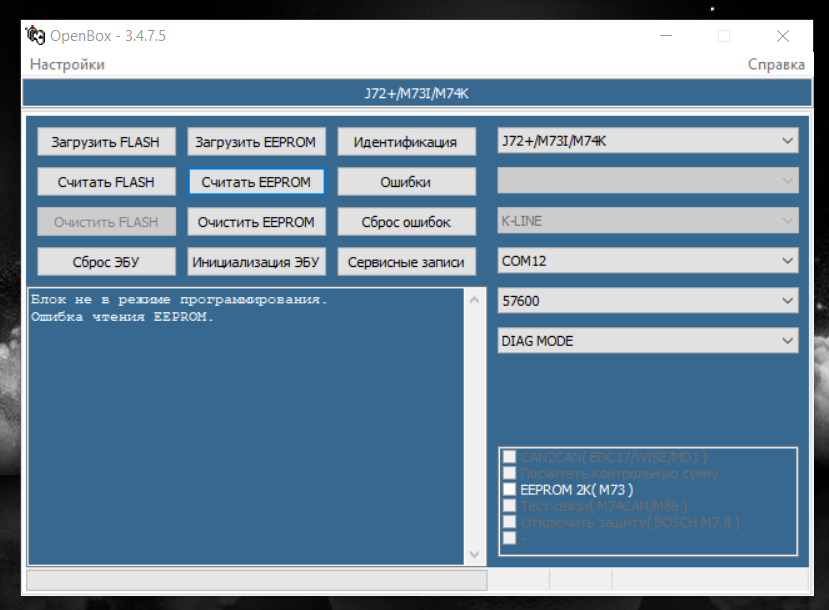Screen dimensions: 829x610
Task: Click Сброс ошибок button
Action: [405, 222]
